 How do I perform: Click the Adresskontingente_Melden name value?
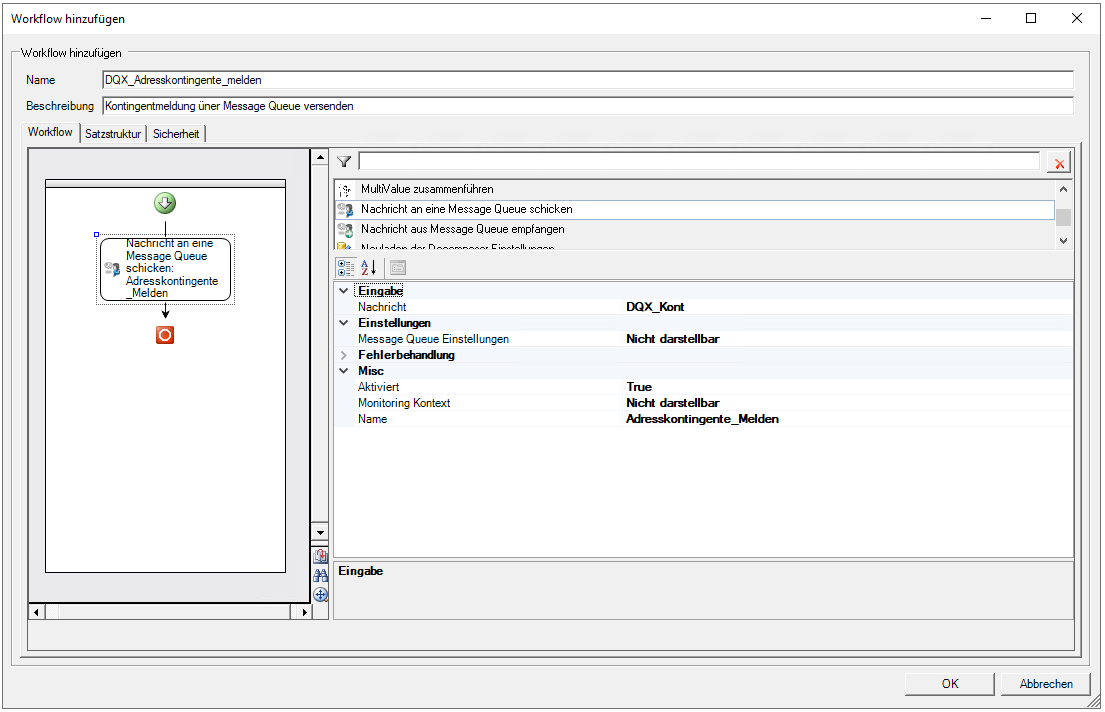click(703, 419)
